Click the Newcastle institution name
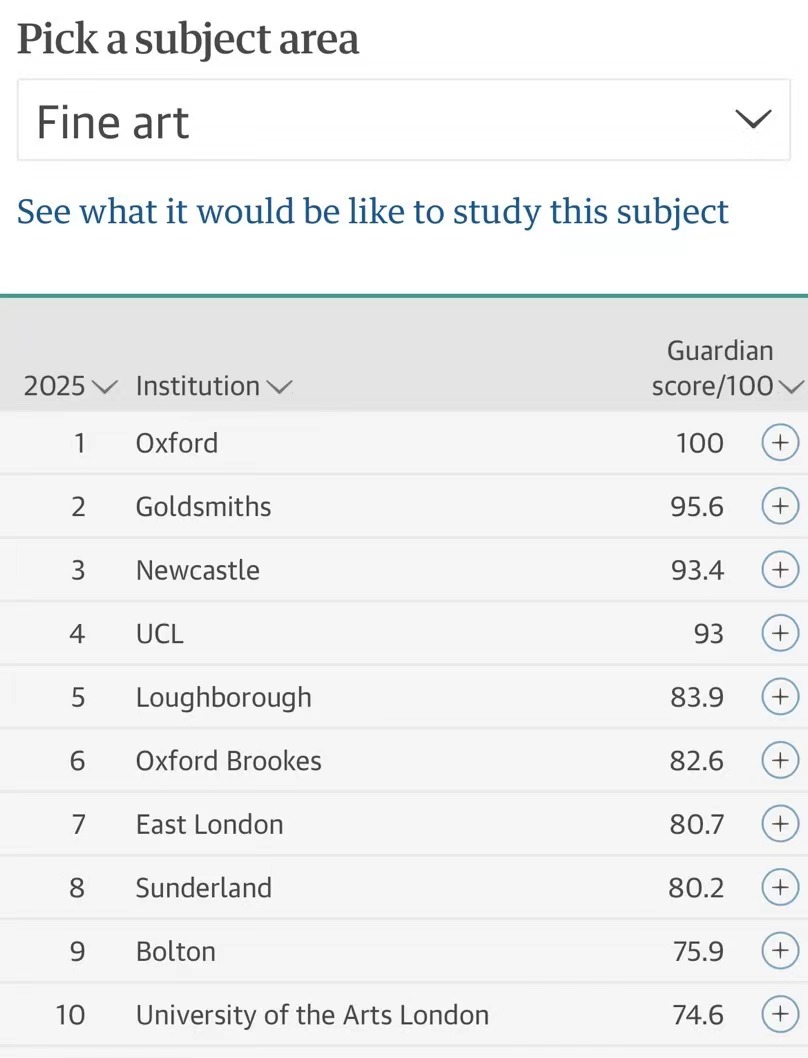Viewport: 808px width, 1058px height. coord(198,570)
